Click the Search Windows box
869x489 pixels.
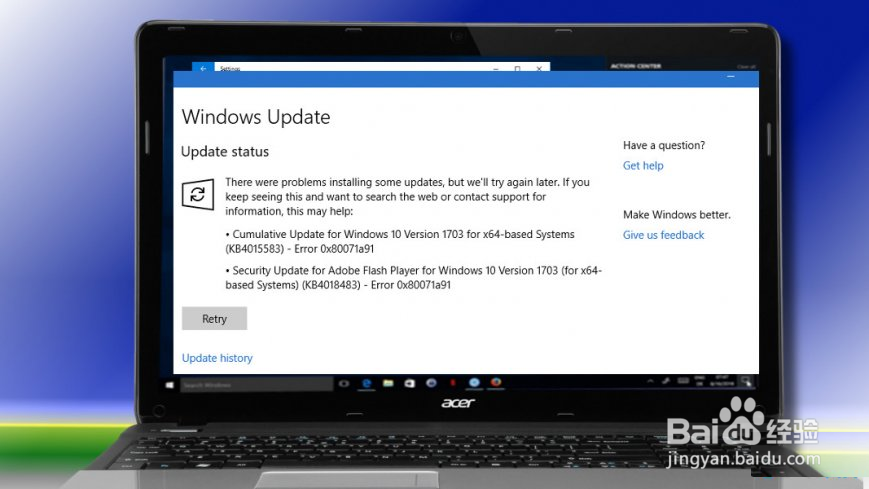257,384
